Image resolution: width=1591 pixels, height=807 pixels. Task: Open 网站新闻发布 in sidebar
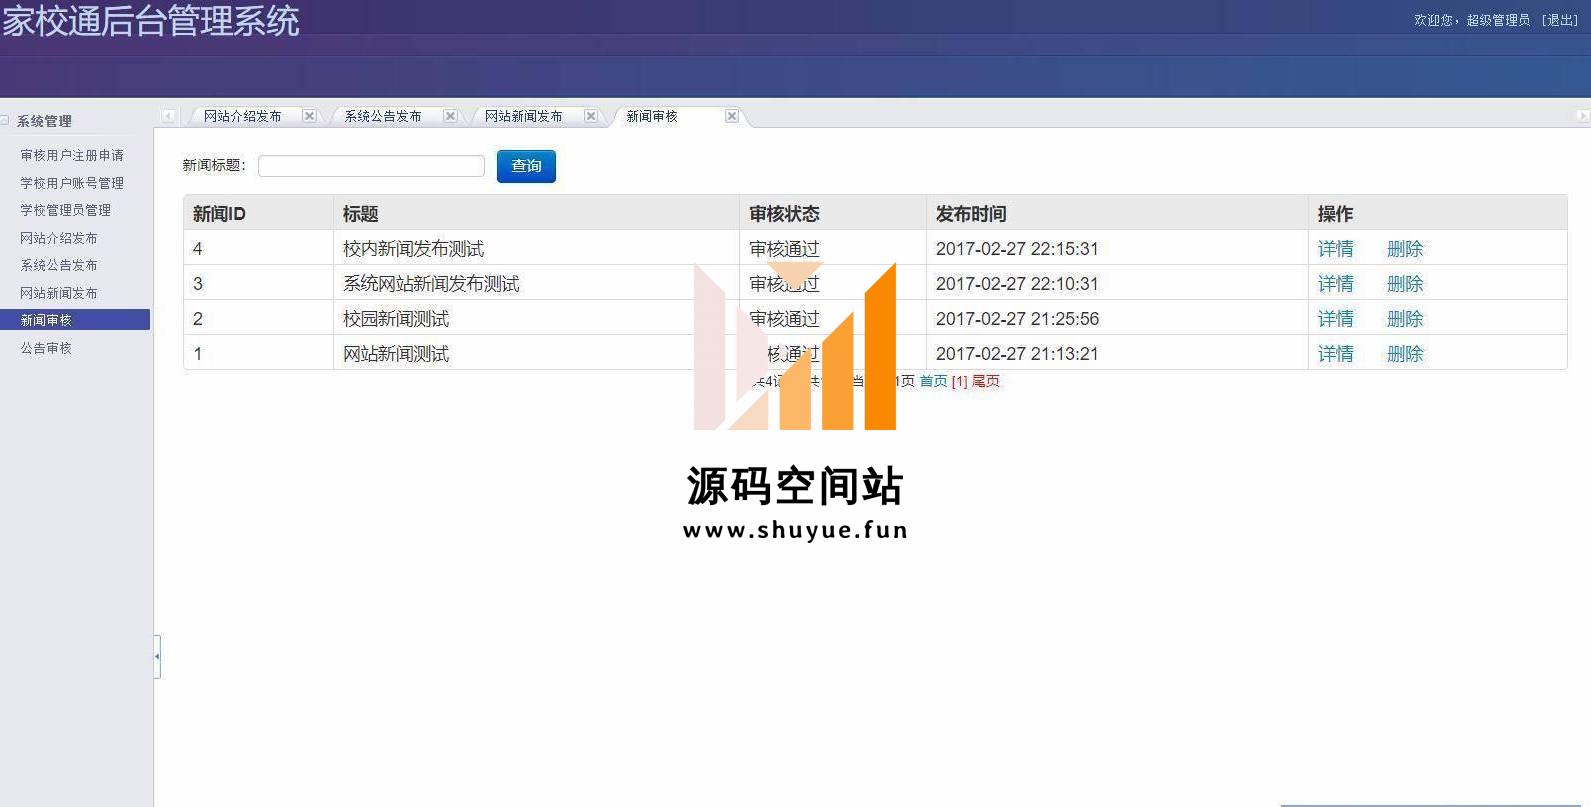coord(59,293)
